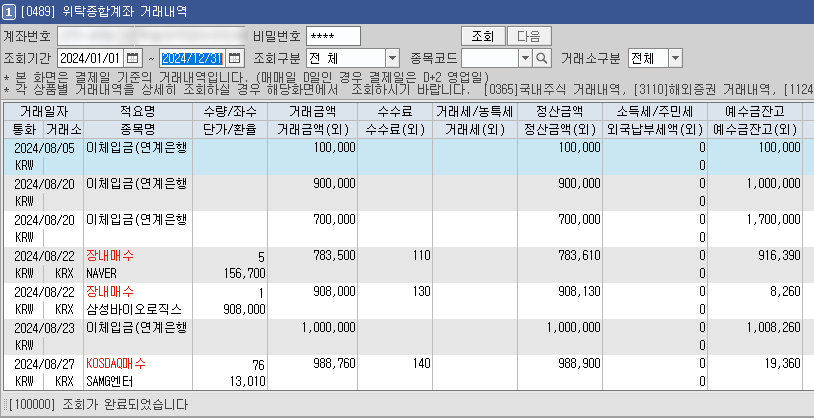Click the 적요명 column header
This screenshot has height=418, width=814.
pos(138,111)
